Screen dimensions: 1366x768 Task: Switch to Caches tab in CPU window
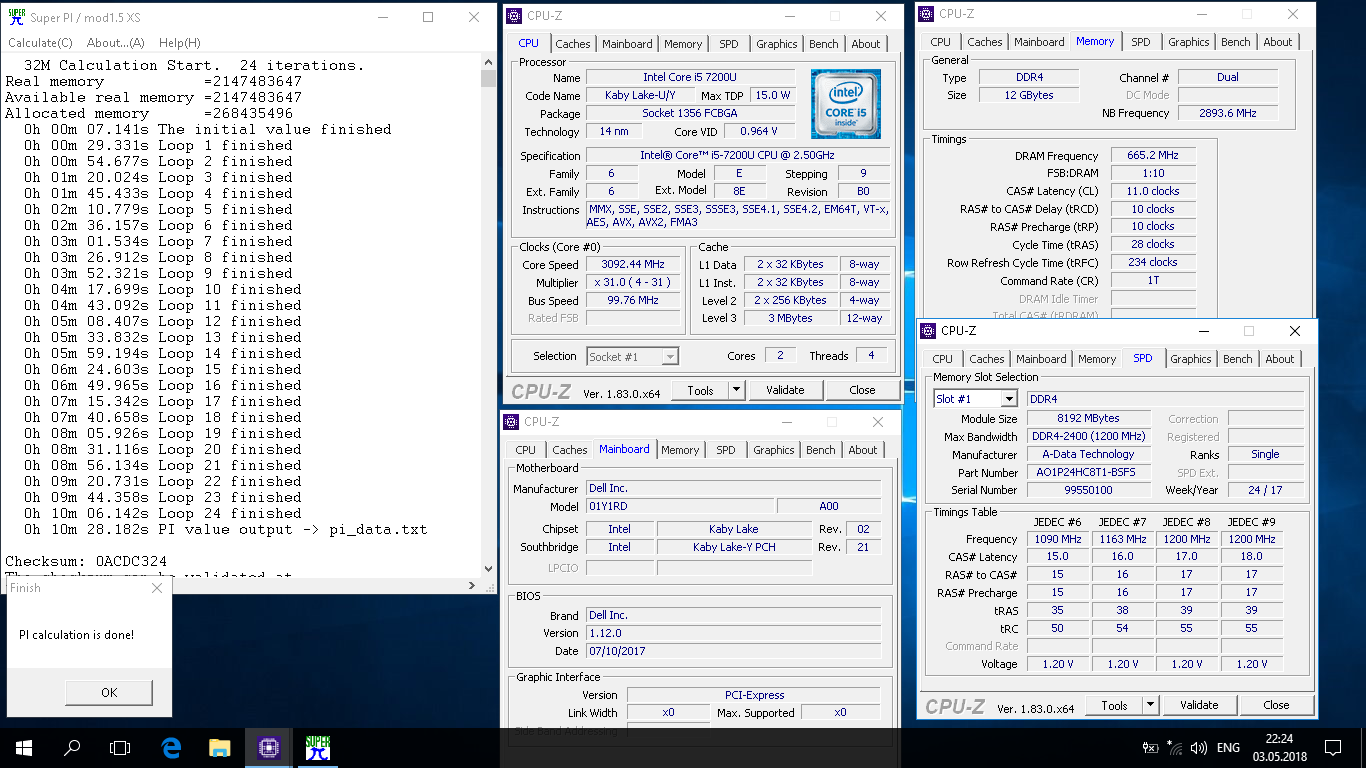tap(572, 44)
